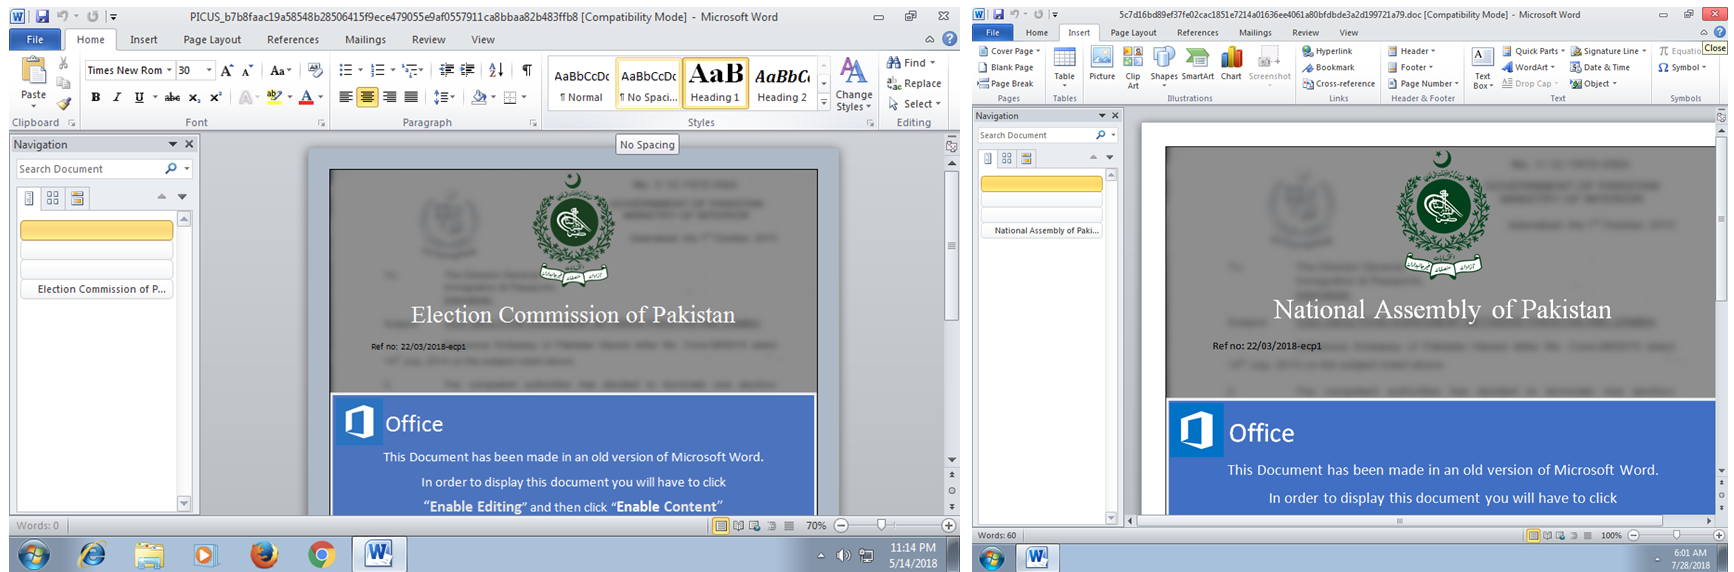Select the "National Assembly of Paki..." navigation heading
Image resolution: width=1734 pixels, height=572 pixels.
coord(1042,230)
